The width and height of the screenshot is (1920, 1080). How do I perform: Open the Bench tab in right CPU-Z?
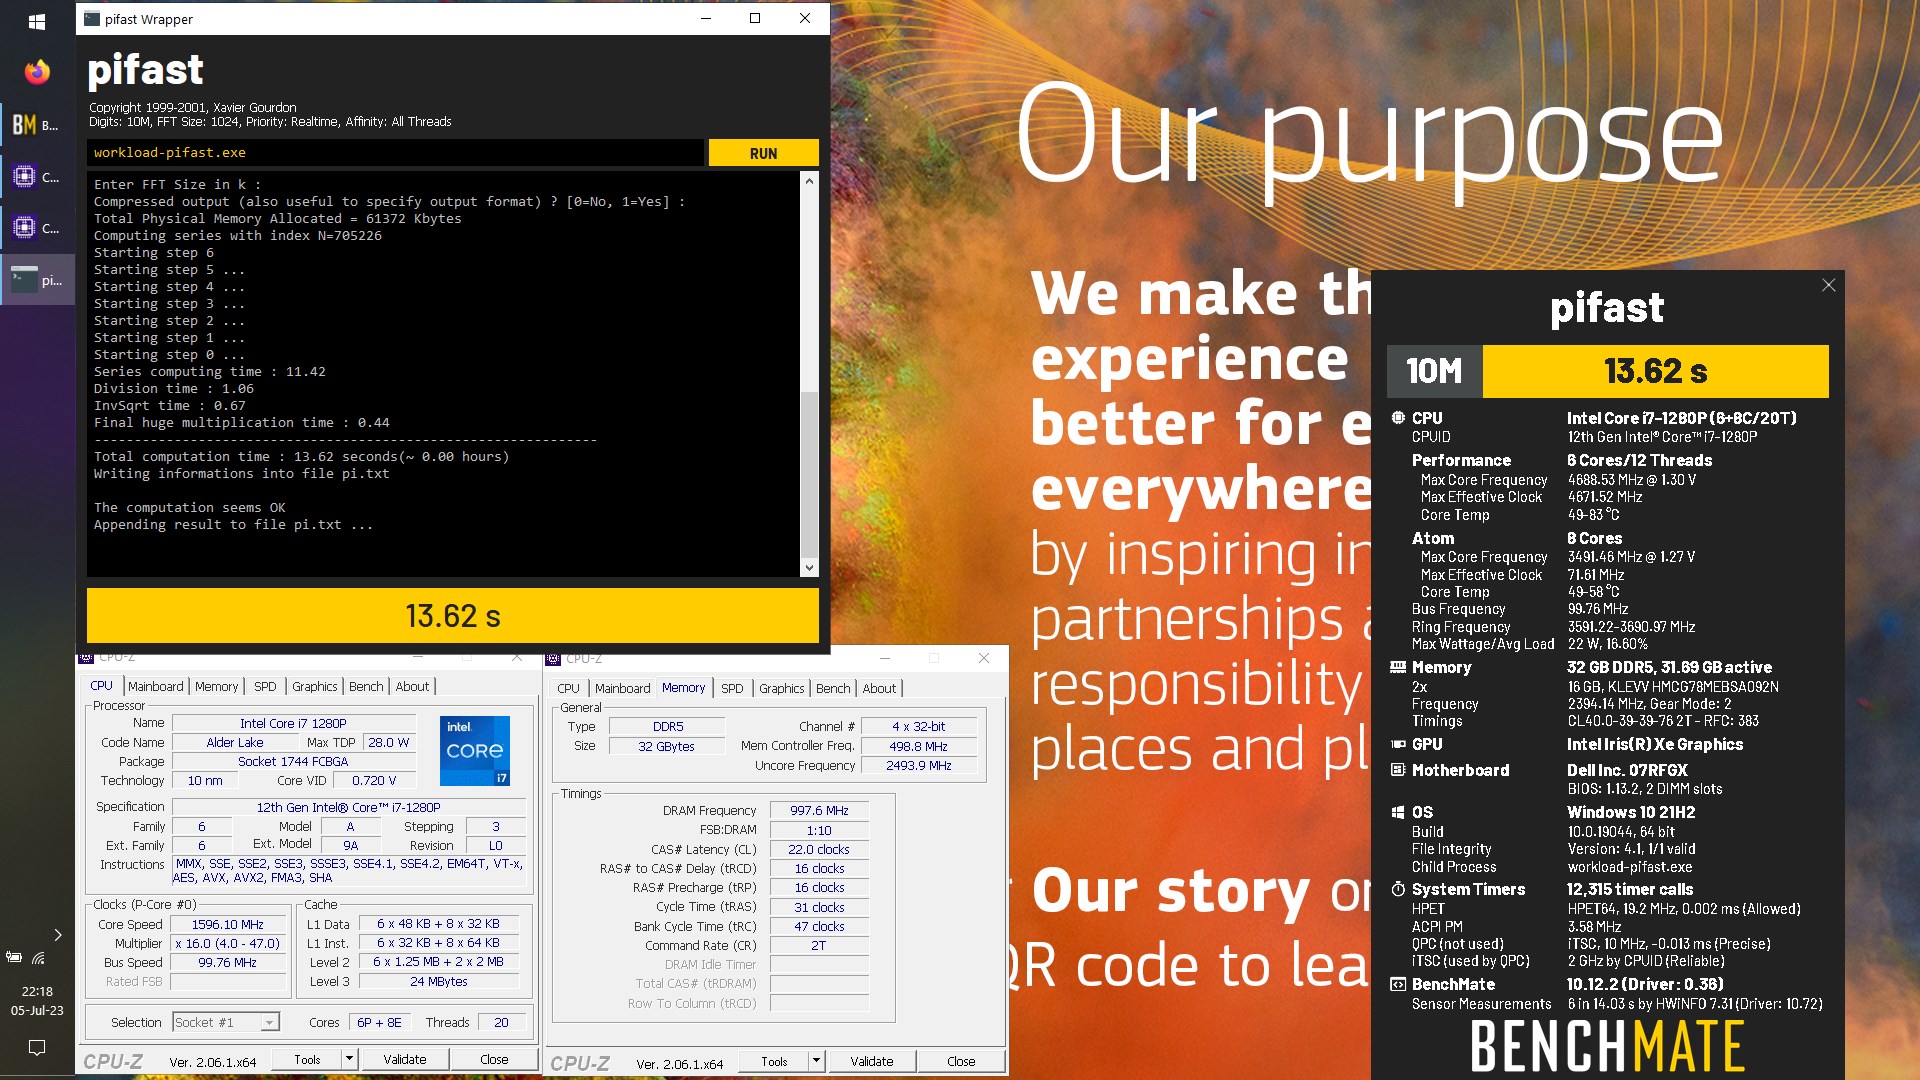[833, 688]
